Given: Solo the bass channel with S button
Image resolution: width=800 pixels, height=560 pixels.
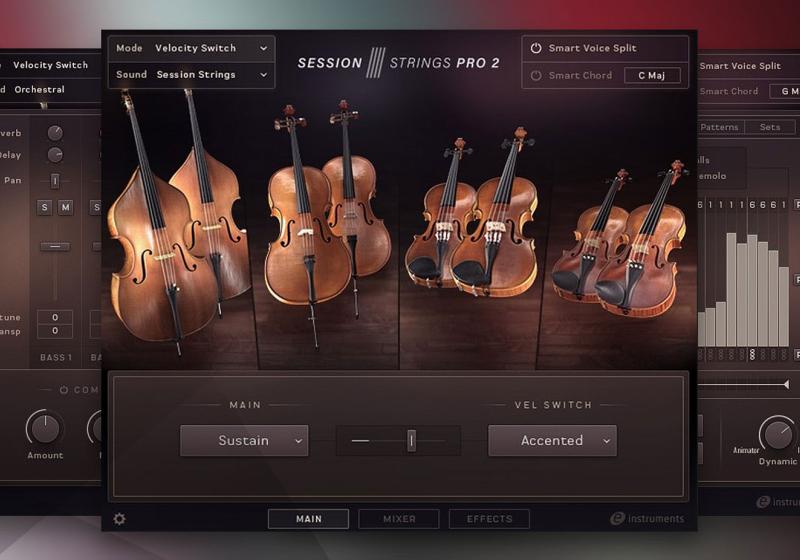Looking at the screenshot, I should (x=44, y=207).
